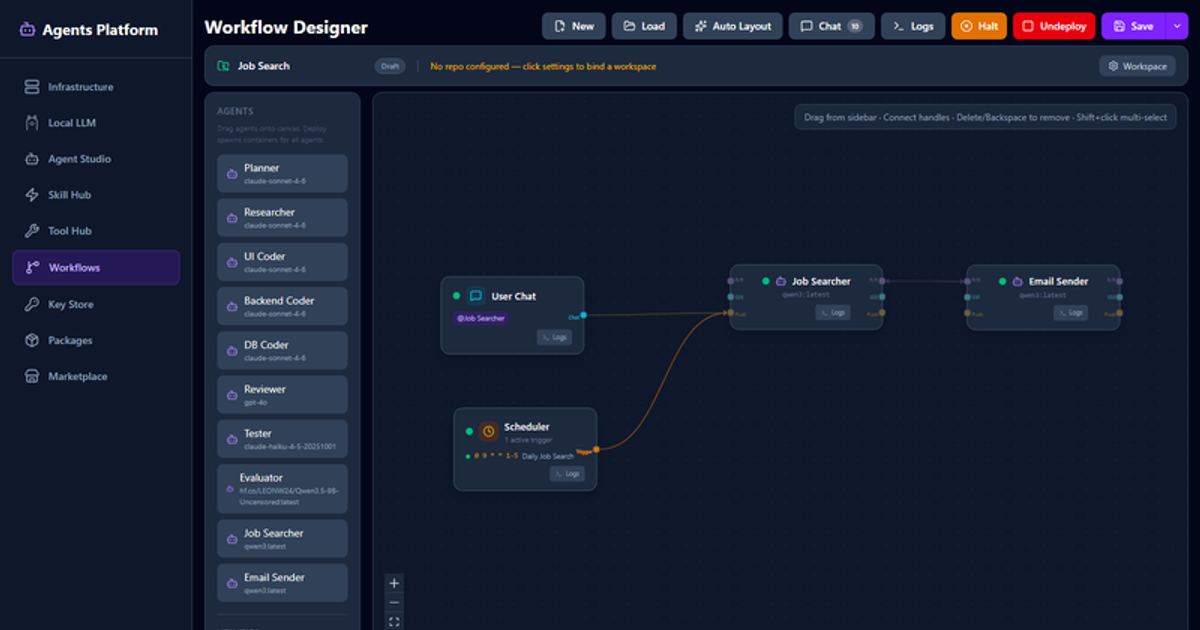Click the Job Searcher sidebar agent icon
The image size is (1200, 630).
pos(232,538)
